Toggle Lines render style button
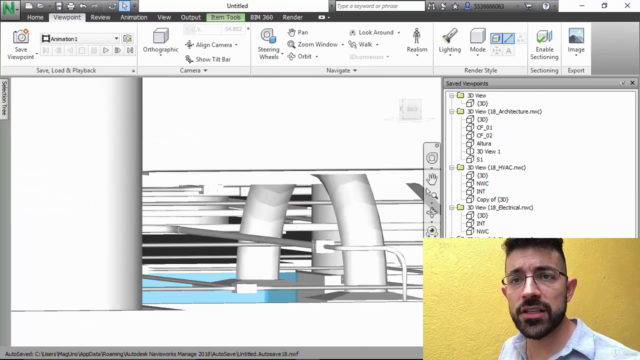 tap(508, 38)
